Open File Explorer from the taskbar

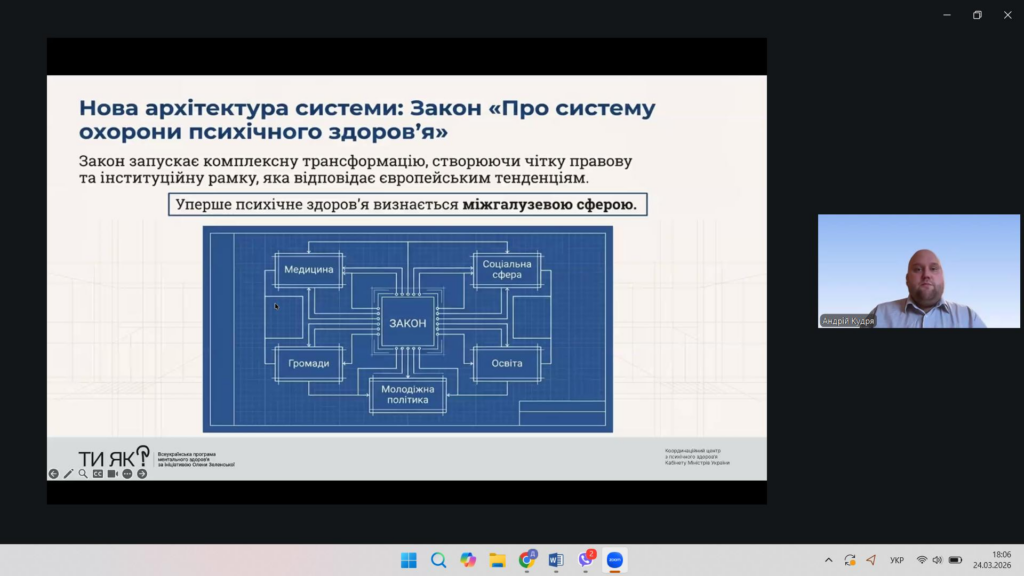pos(497,560)
